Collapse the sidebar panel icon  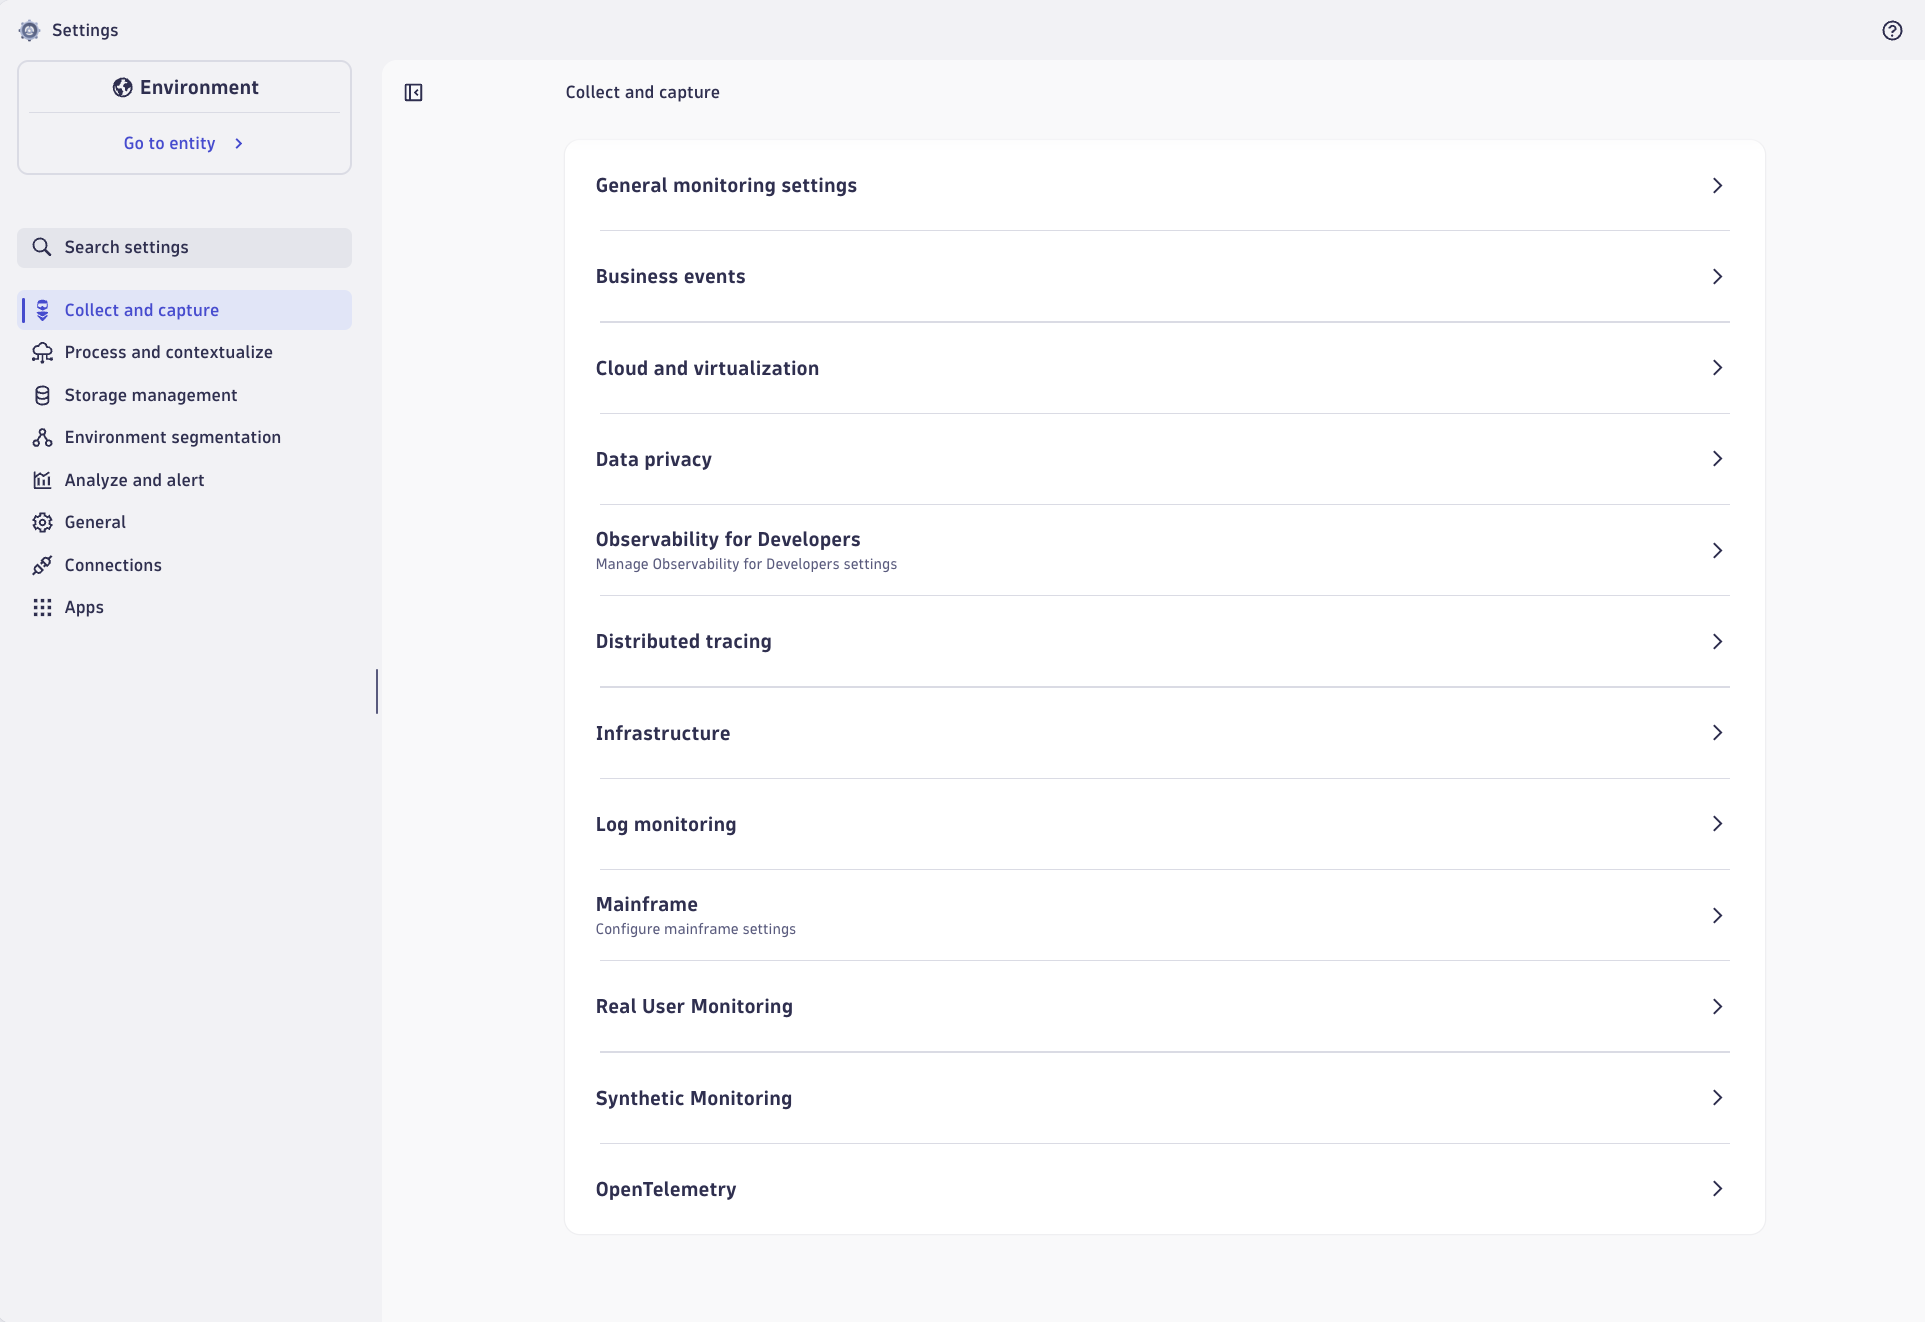[x=413, y=92]
